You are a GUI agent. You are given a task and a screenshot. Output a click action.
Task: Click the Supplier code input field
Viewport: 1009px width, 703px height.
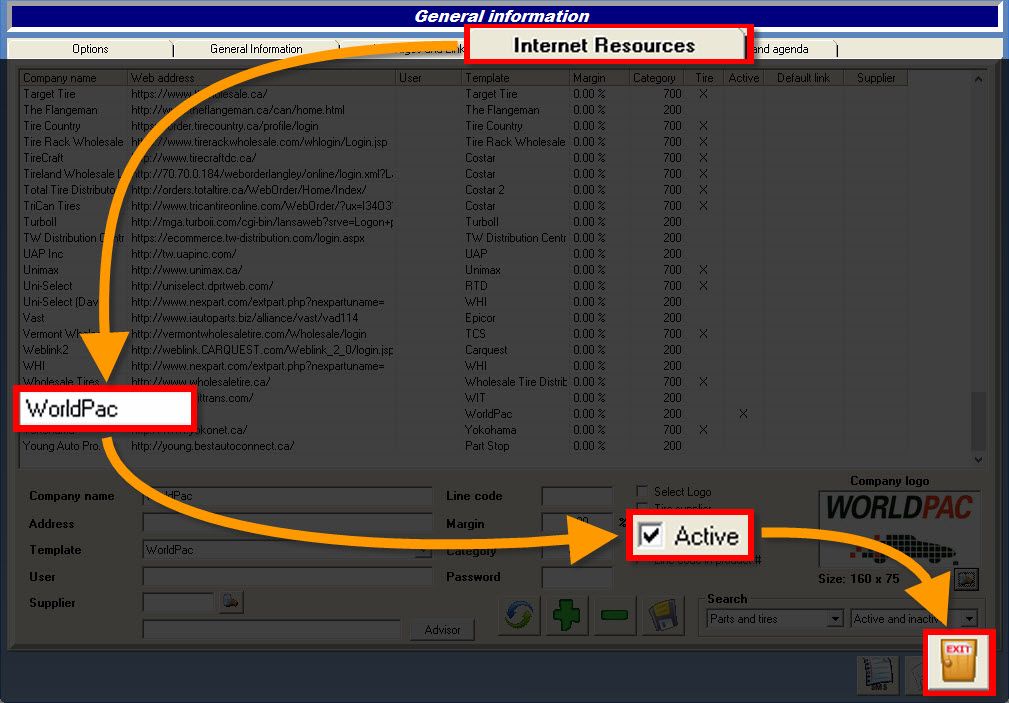(x=178, y=602)
